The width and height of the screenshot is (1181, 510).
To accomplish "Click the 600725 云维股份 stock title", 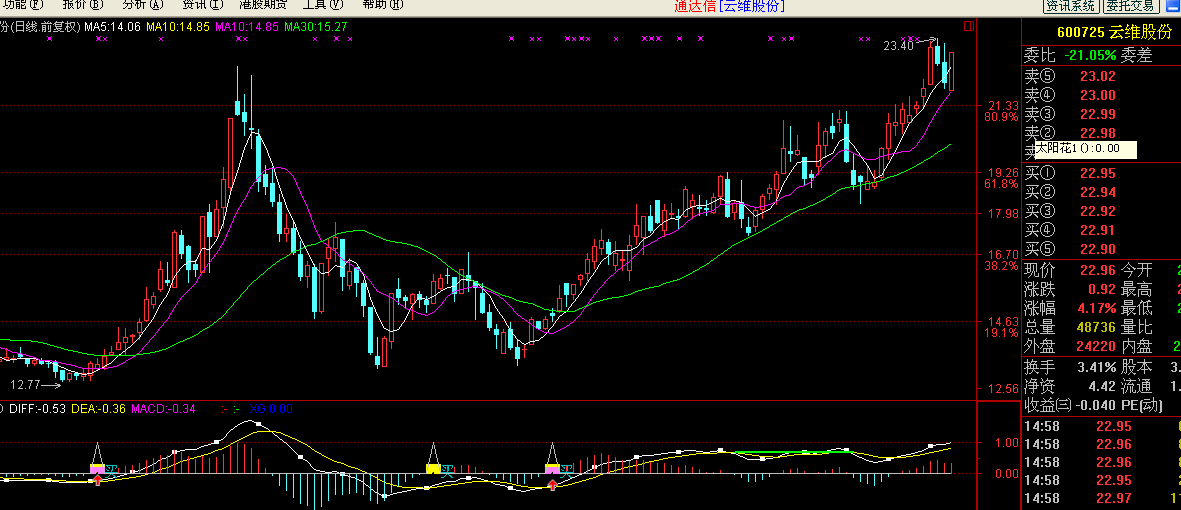I will click(1098, 32).
